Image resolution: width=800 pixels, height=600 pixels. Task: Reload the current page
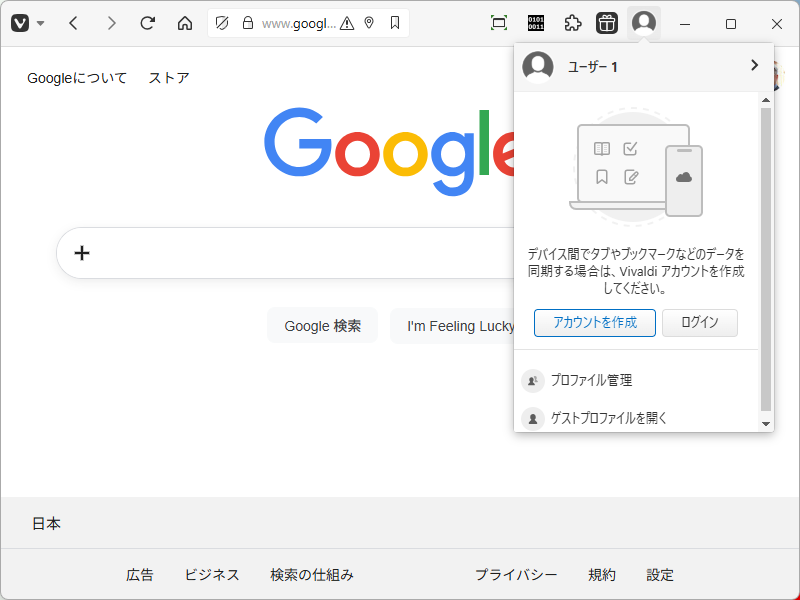coord(147,23)
